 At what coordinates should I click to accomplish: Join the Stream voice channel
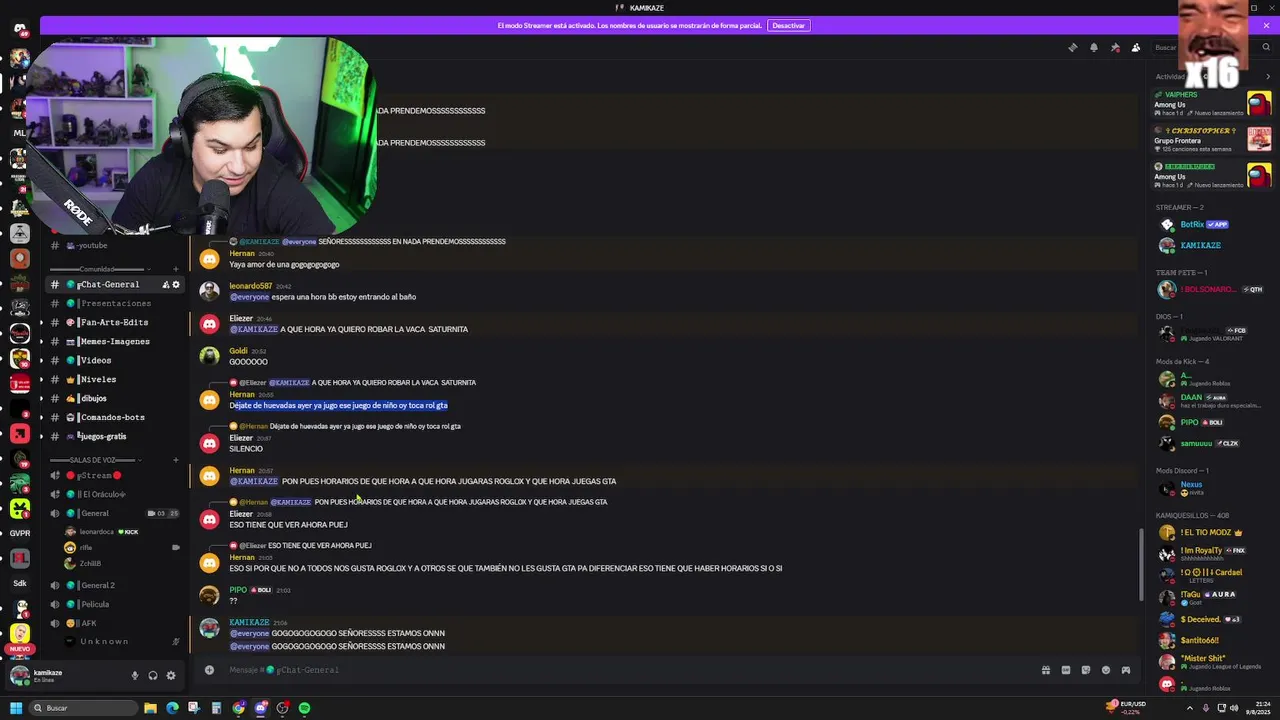(x=115, y=475)
